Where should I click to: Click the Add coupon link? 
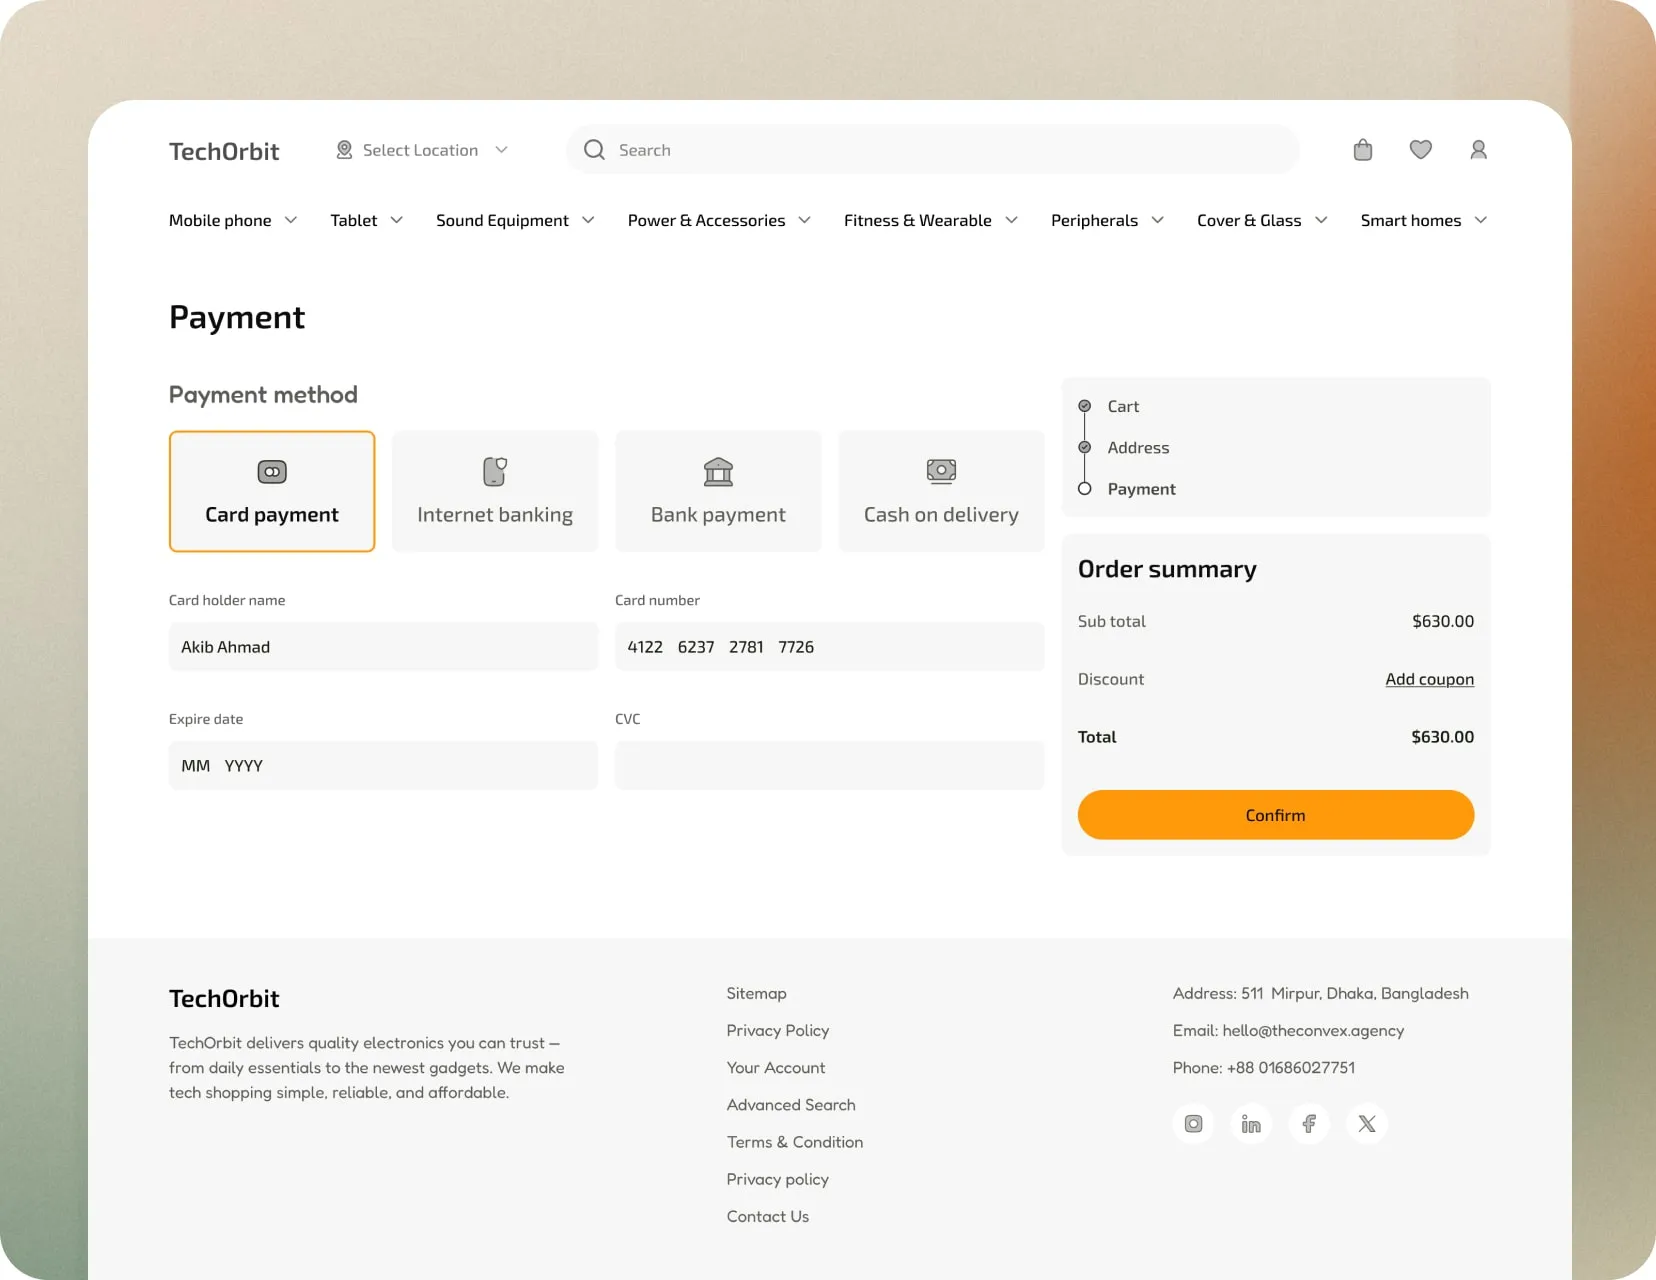[1429, 679]
